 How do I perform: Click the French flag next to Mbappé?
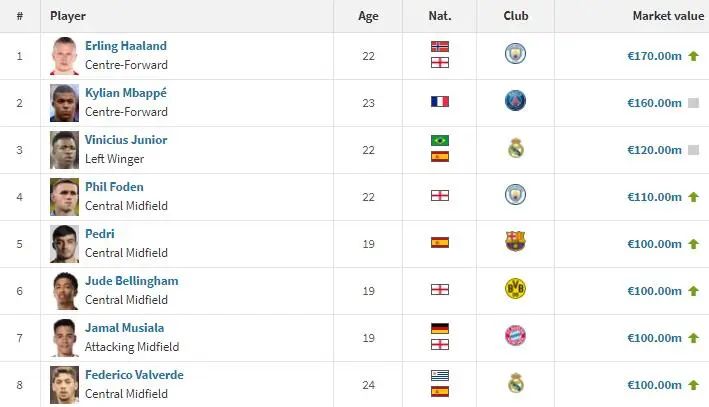(440, 102)
